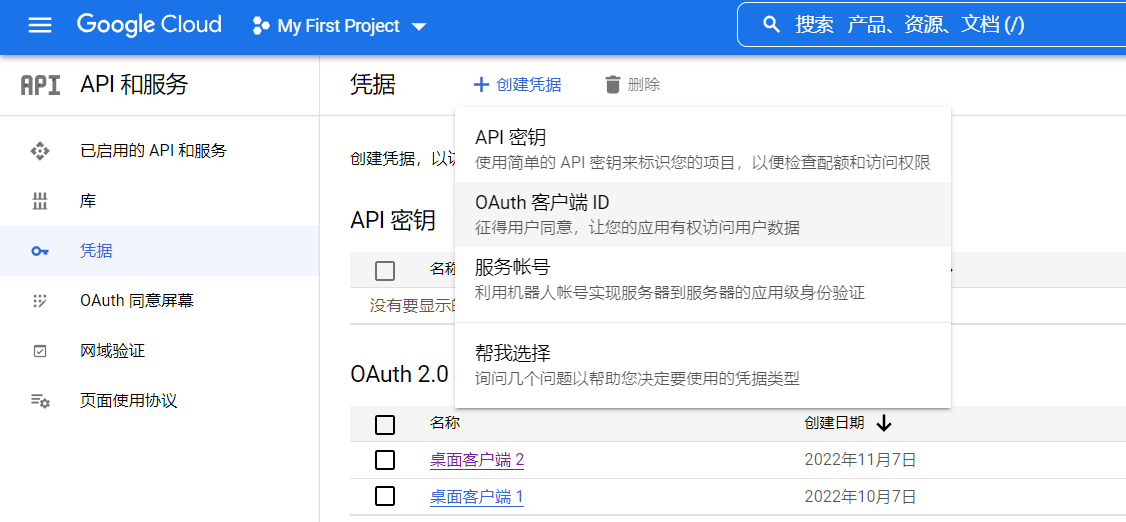Check the box for 桌面客户端 2
Viewport: 1126px width, 522px height.
tap(385, 460)
